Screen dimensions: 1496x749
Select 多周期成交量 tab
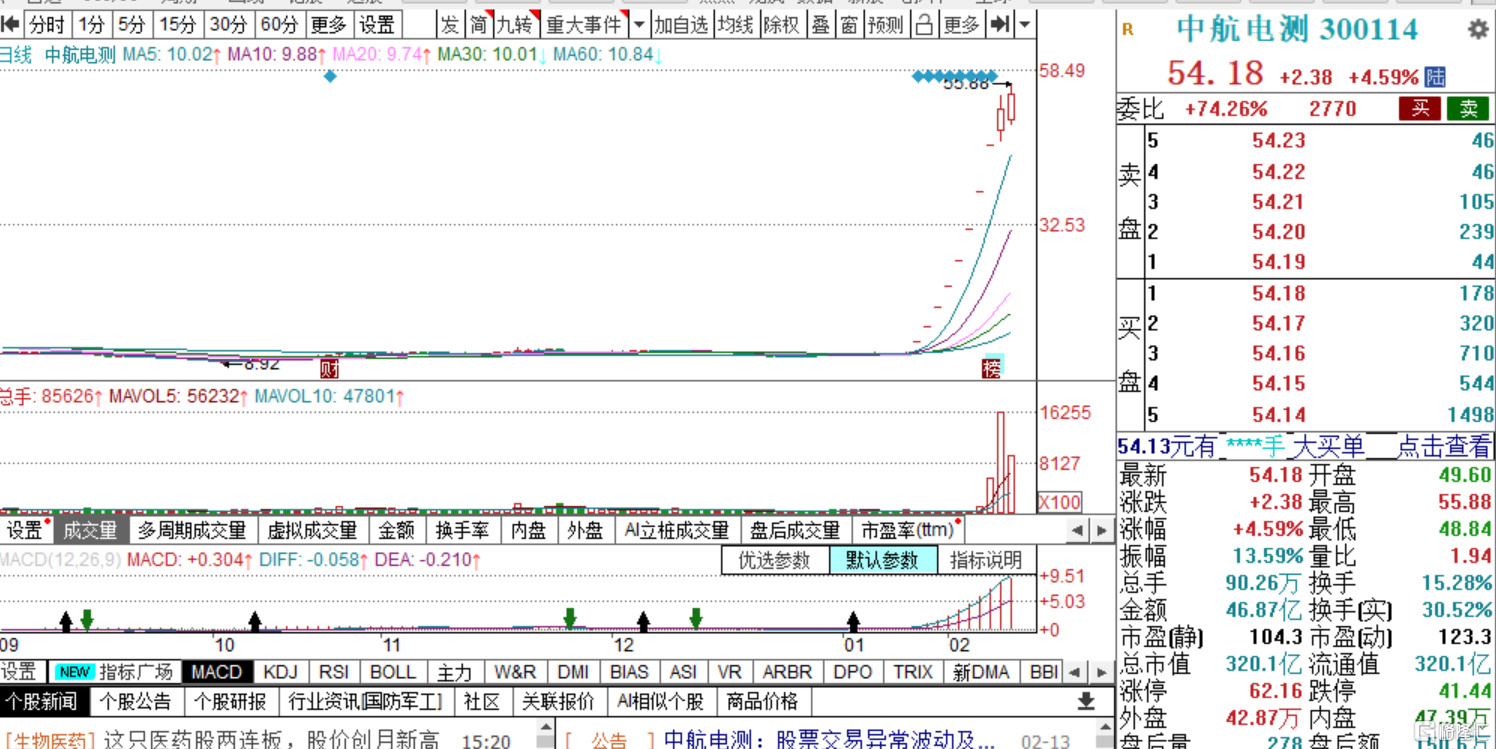click(192, 530)
